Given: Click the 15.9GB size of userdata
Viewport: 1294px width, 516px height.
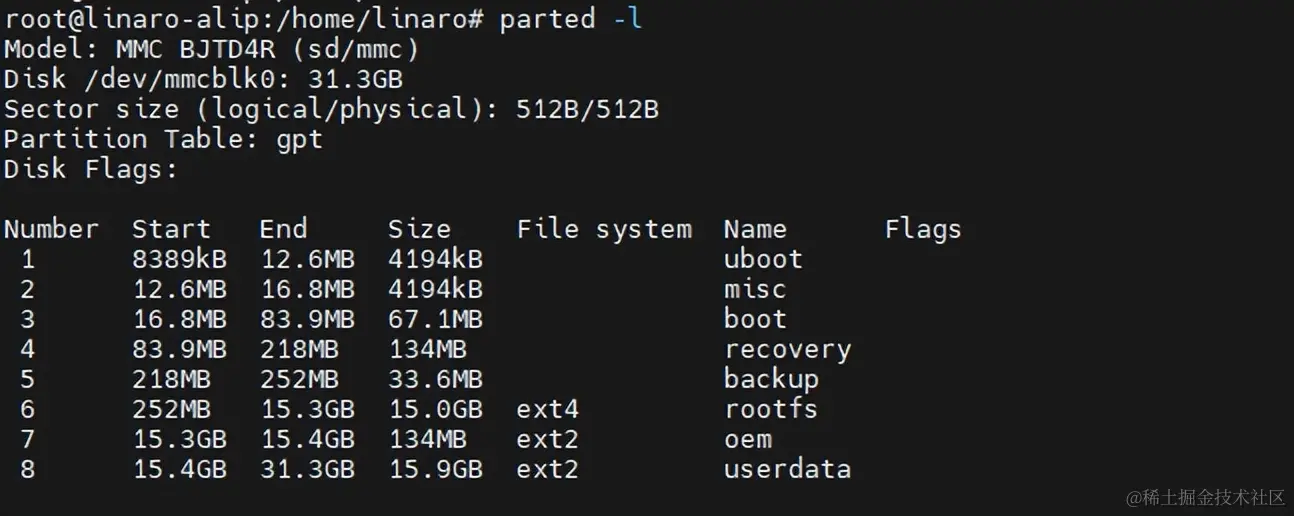Looking at the screenshot, I should click(x=435, y=469).
